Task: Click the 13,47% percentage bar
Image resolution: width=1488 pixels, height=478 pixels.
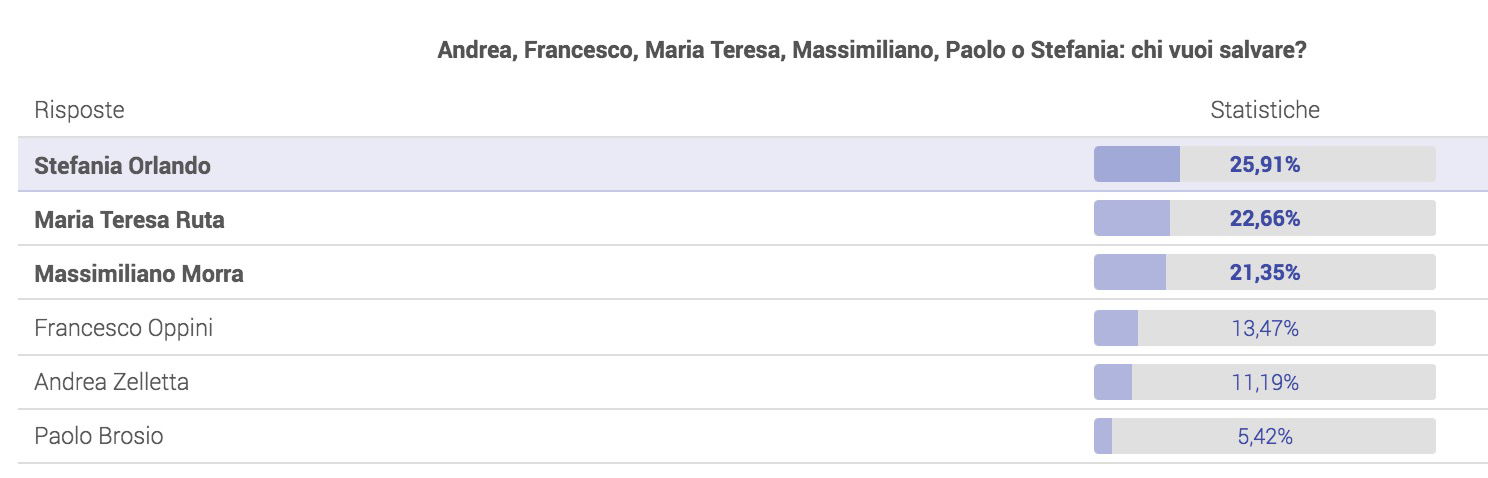Action: click(1264, 328)
